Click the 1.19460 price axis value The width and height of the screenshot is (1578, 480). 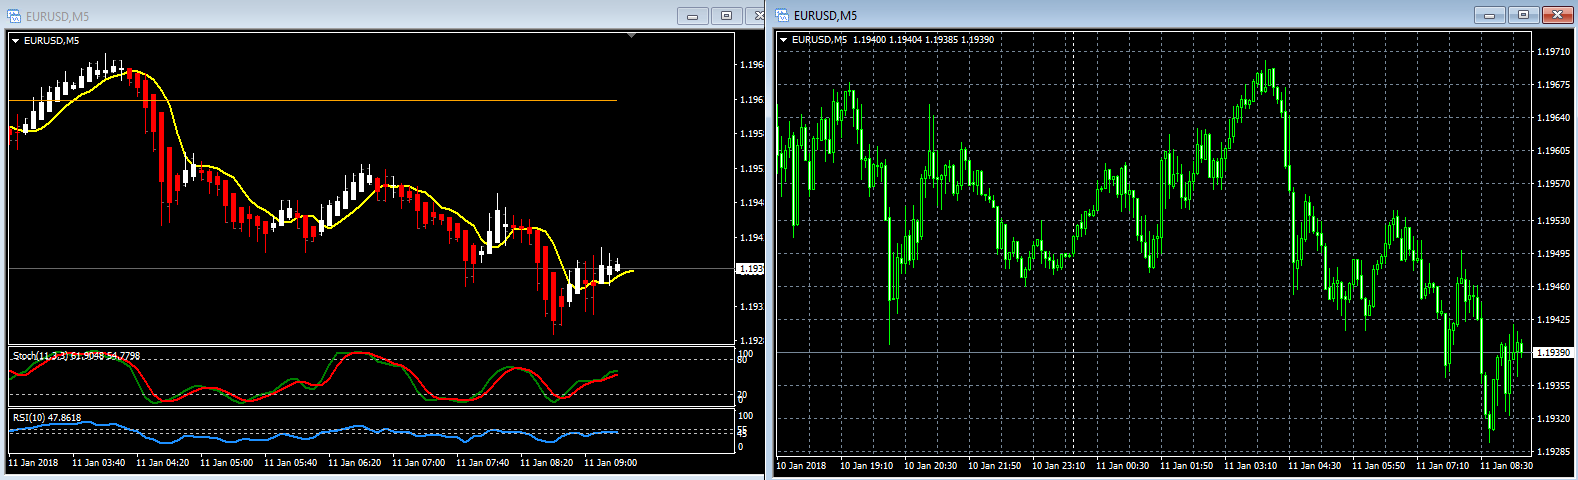[x=1554, y=287]
